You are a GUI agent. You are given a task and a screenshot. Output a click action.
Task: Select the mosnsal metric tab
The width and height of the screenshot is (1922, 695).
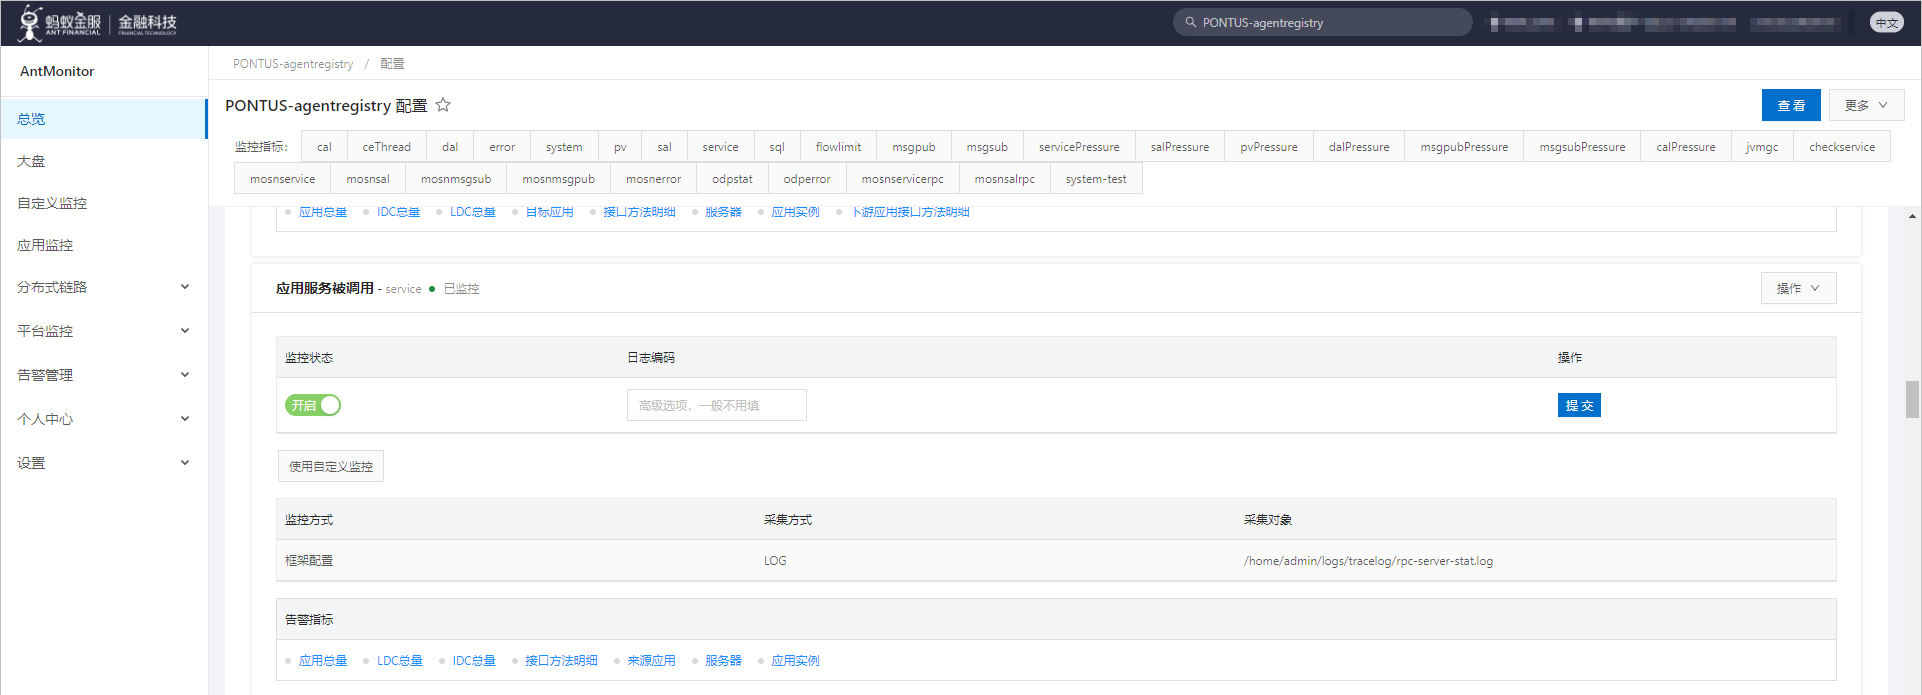pos(368,179)
